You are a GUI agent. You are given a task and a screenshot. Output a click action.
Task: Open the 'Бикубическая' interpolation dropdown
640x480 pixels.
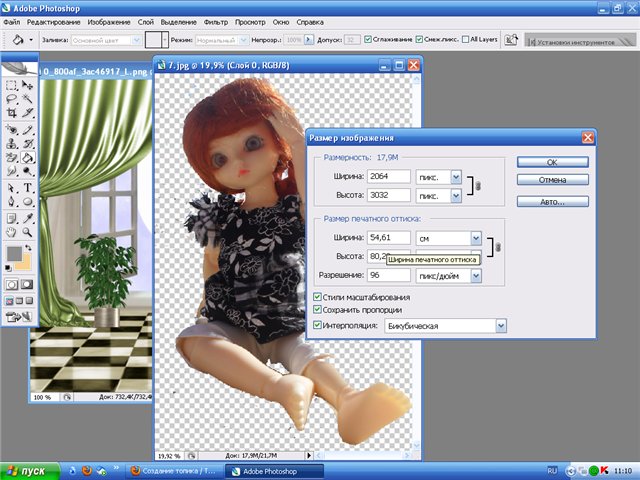pyautogui.click(x=501, y=326)
